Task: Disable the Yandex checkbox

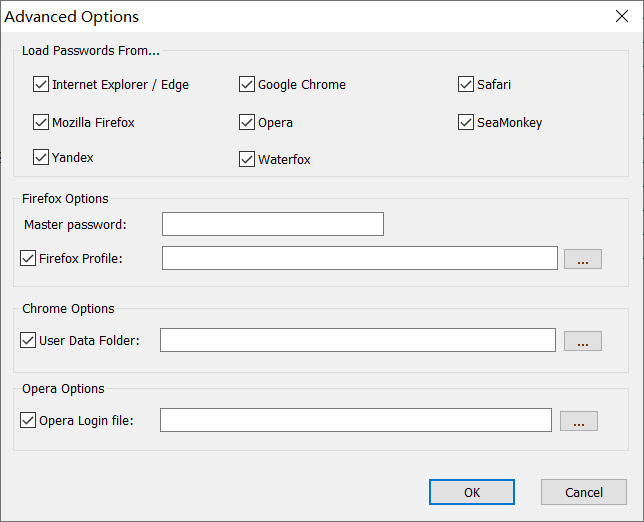Action: point(41,158)
